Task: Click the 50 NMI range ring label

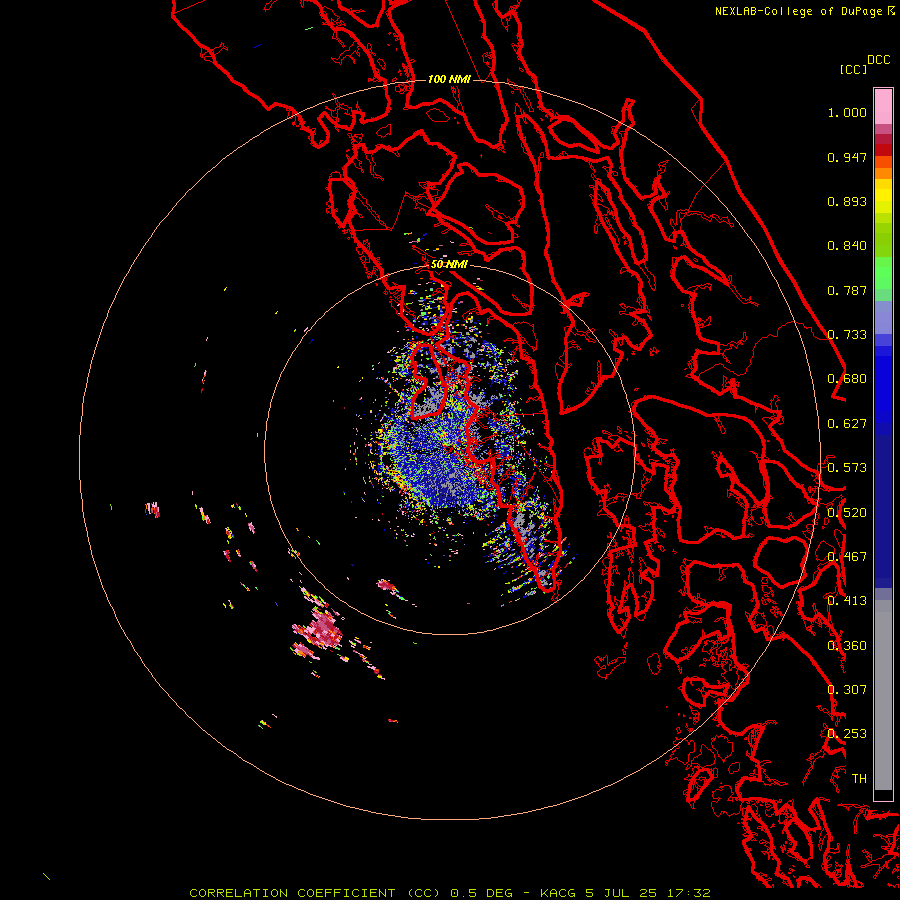Action: (x=449, y=264)
